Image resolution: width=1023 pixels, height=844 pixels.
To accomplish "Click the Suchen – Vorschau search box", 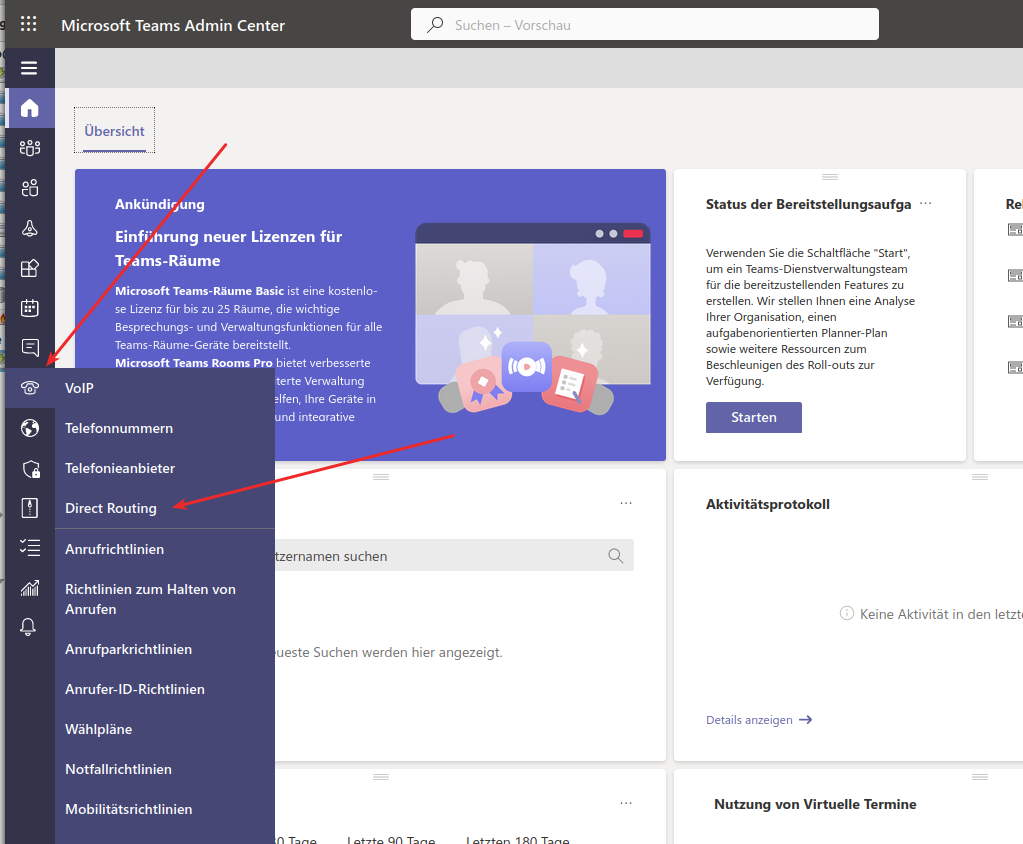I will click(645, 25).
